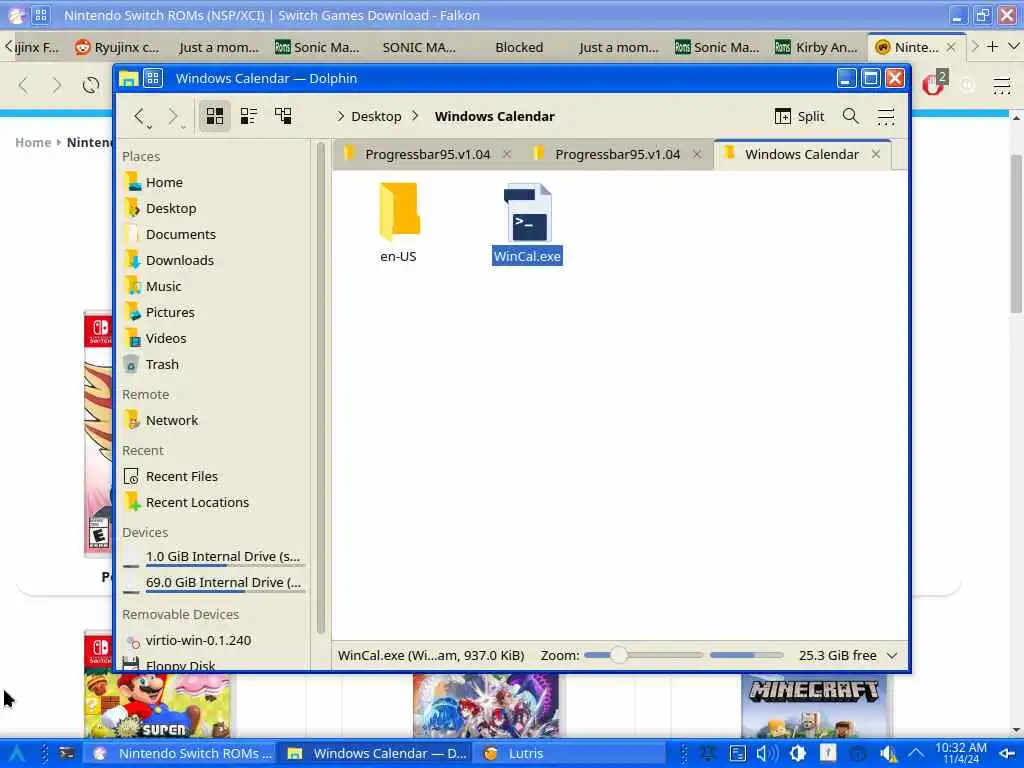Select the Windows Calendar tab

tap(802, 154)
